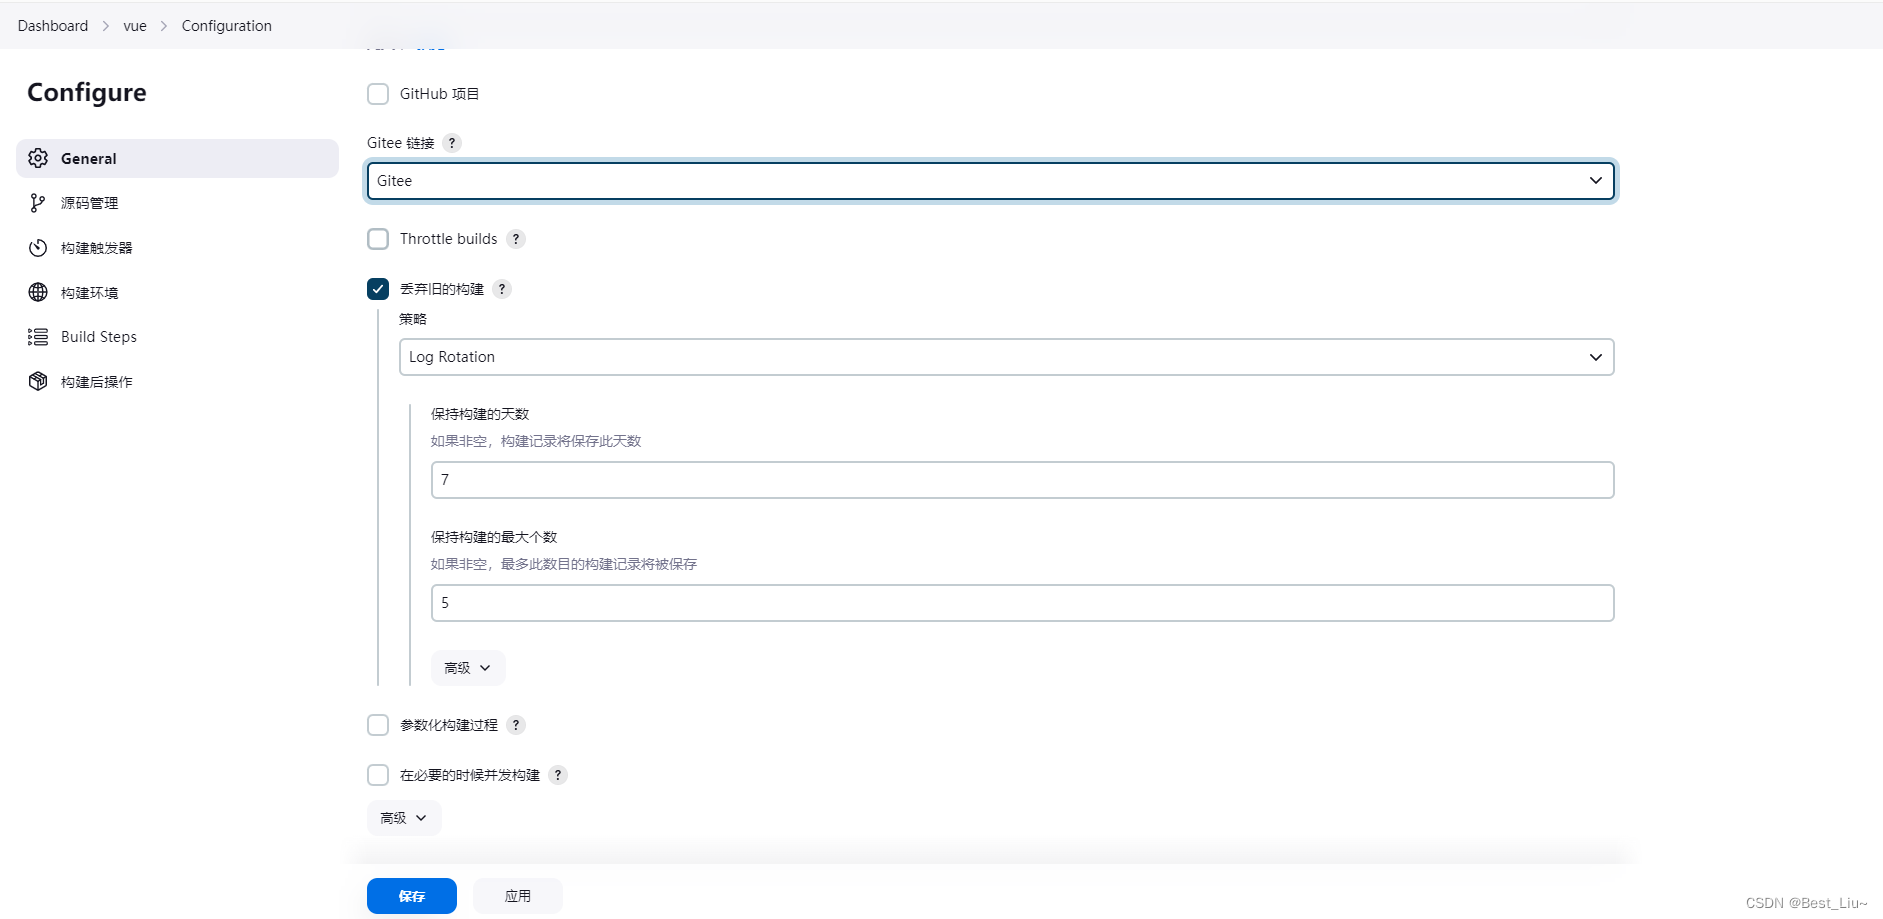This screenshot has width=1883, height=919.
Task: Click the gear icon next to General
Action: pyautogui.click(x=37, y=158)
